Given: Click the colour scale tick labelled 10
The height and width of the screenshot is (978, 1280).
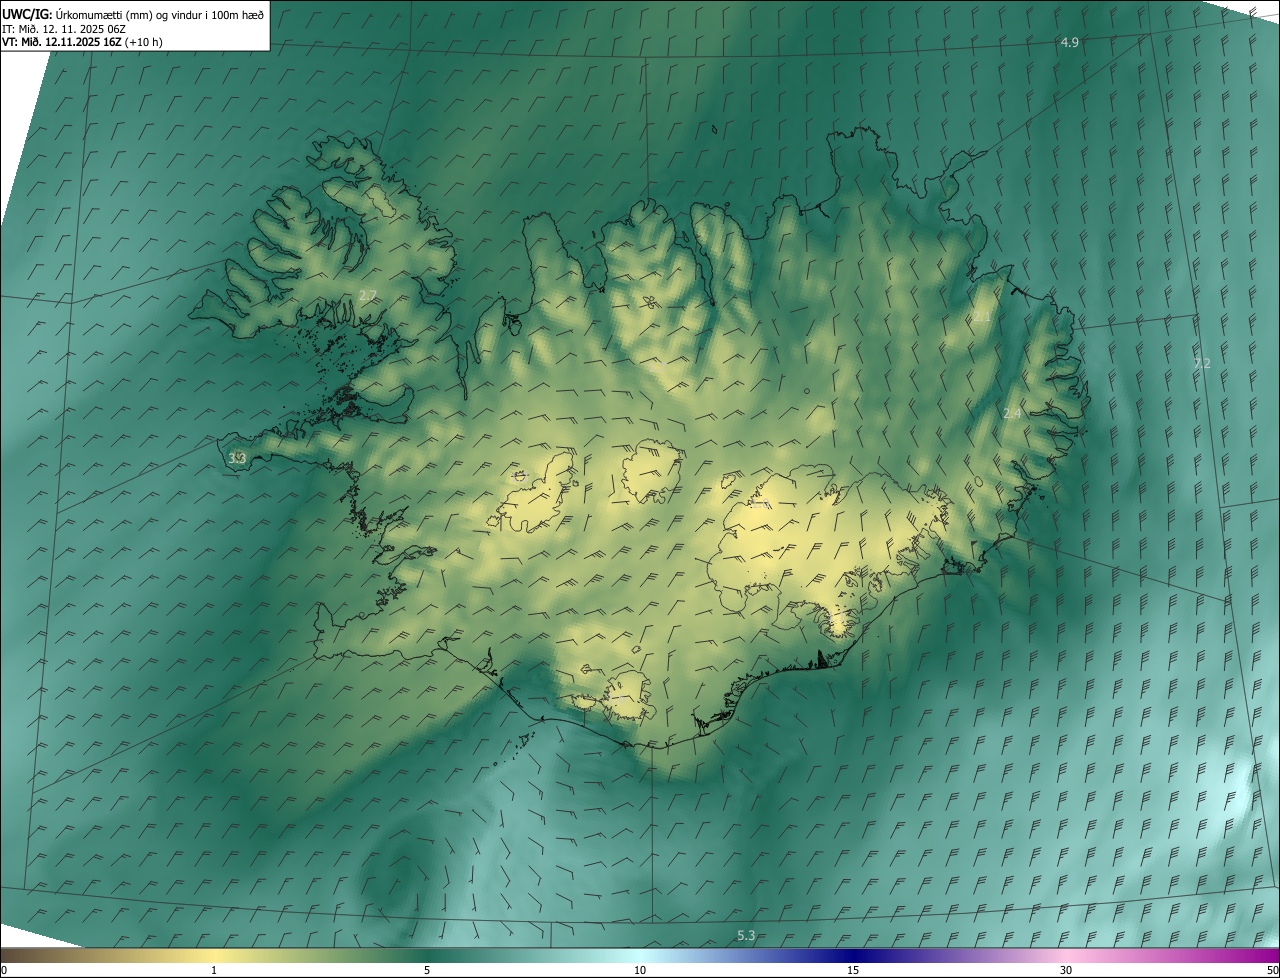Looking at the screenshot, I should pos(640,970).
